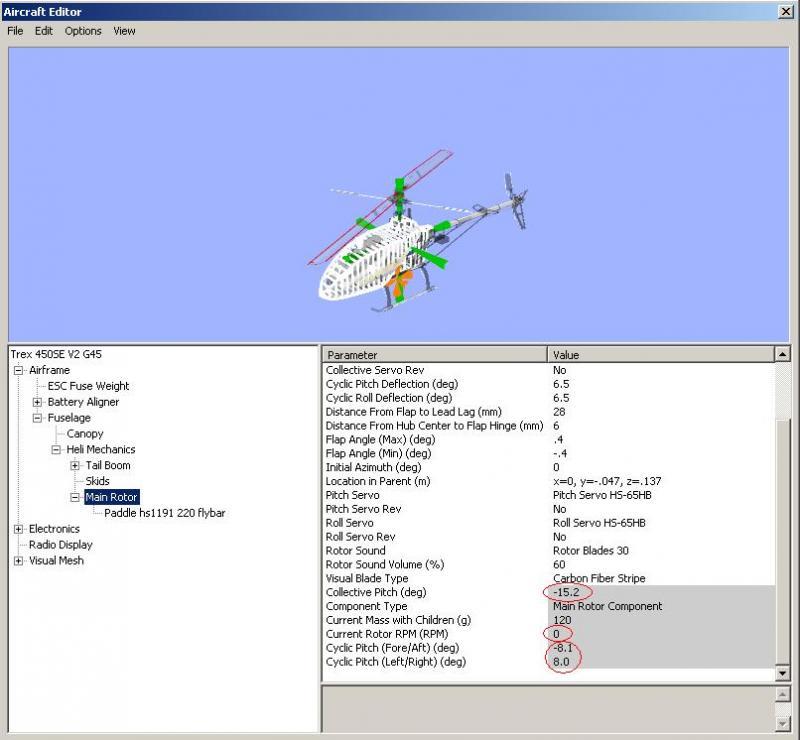Screen dimensions: 800x740
Task: Open the Options menu
Action: coord(83,31)
